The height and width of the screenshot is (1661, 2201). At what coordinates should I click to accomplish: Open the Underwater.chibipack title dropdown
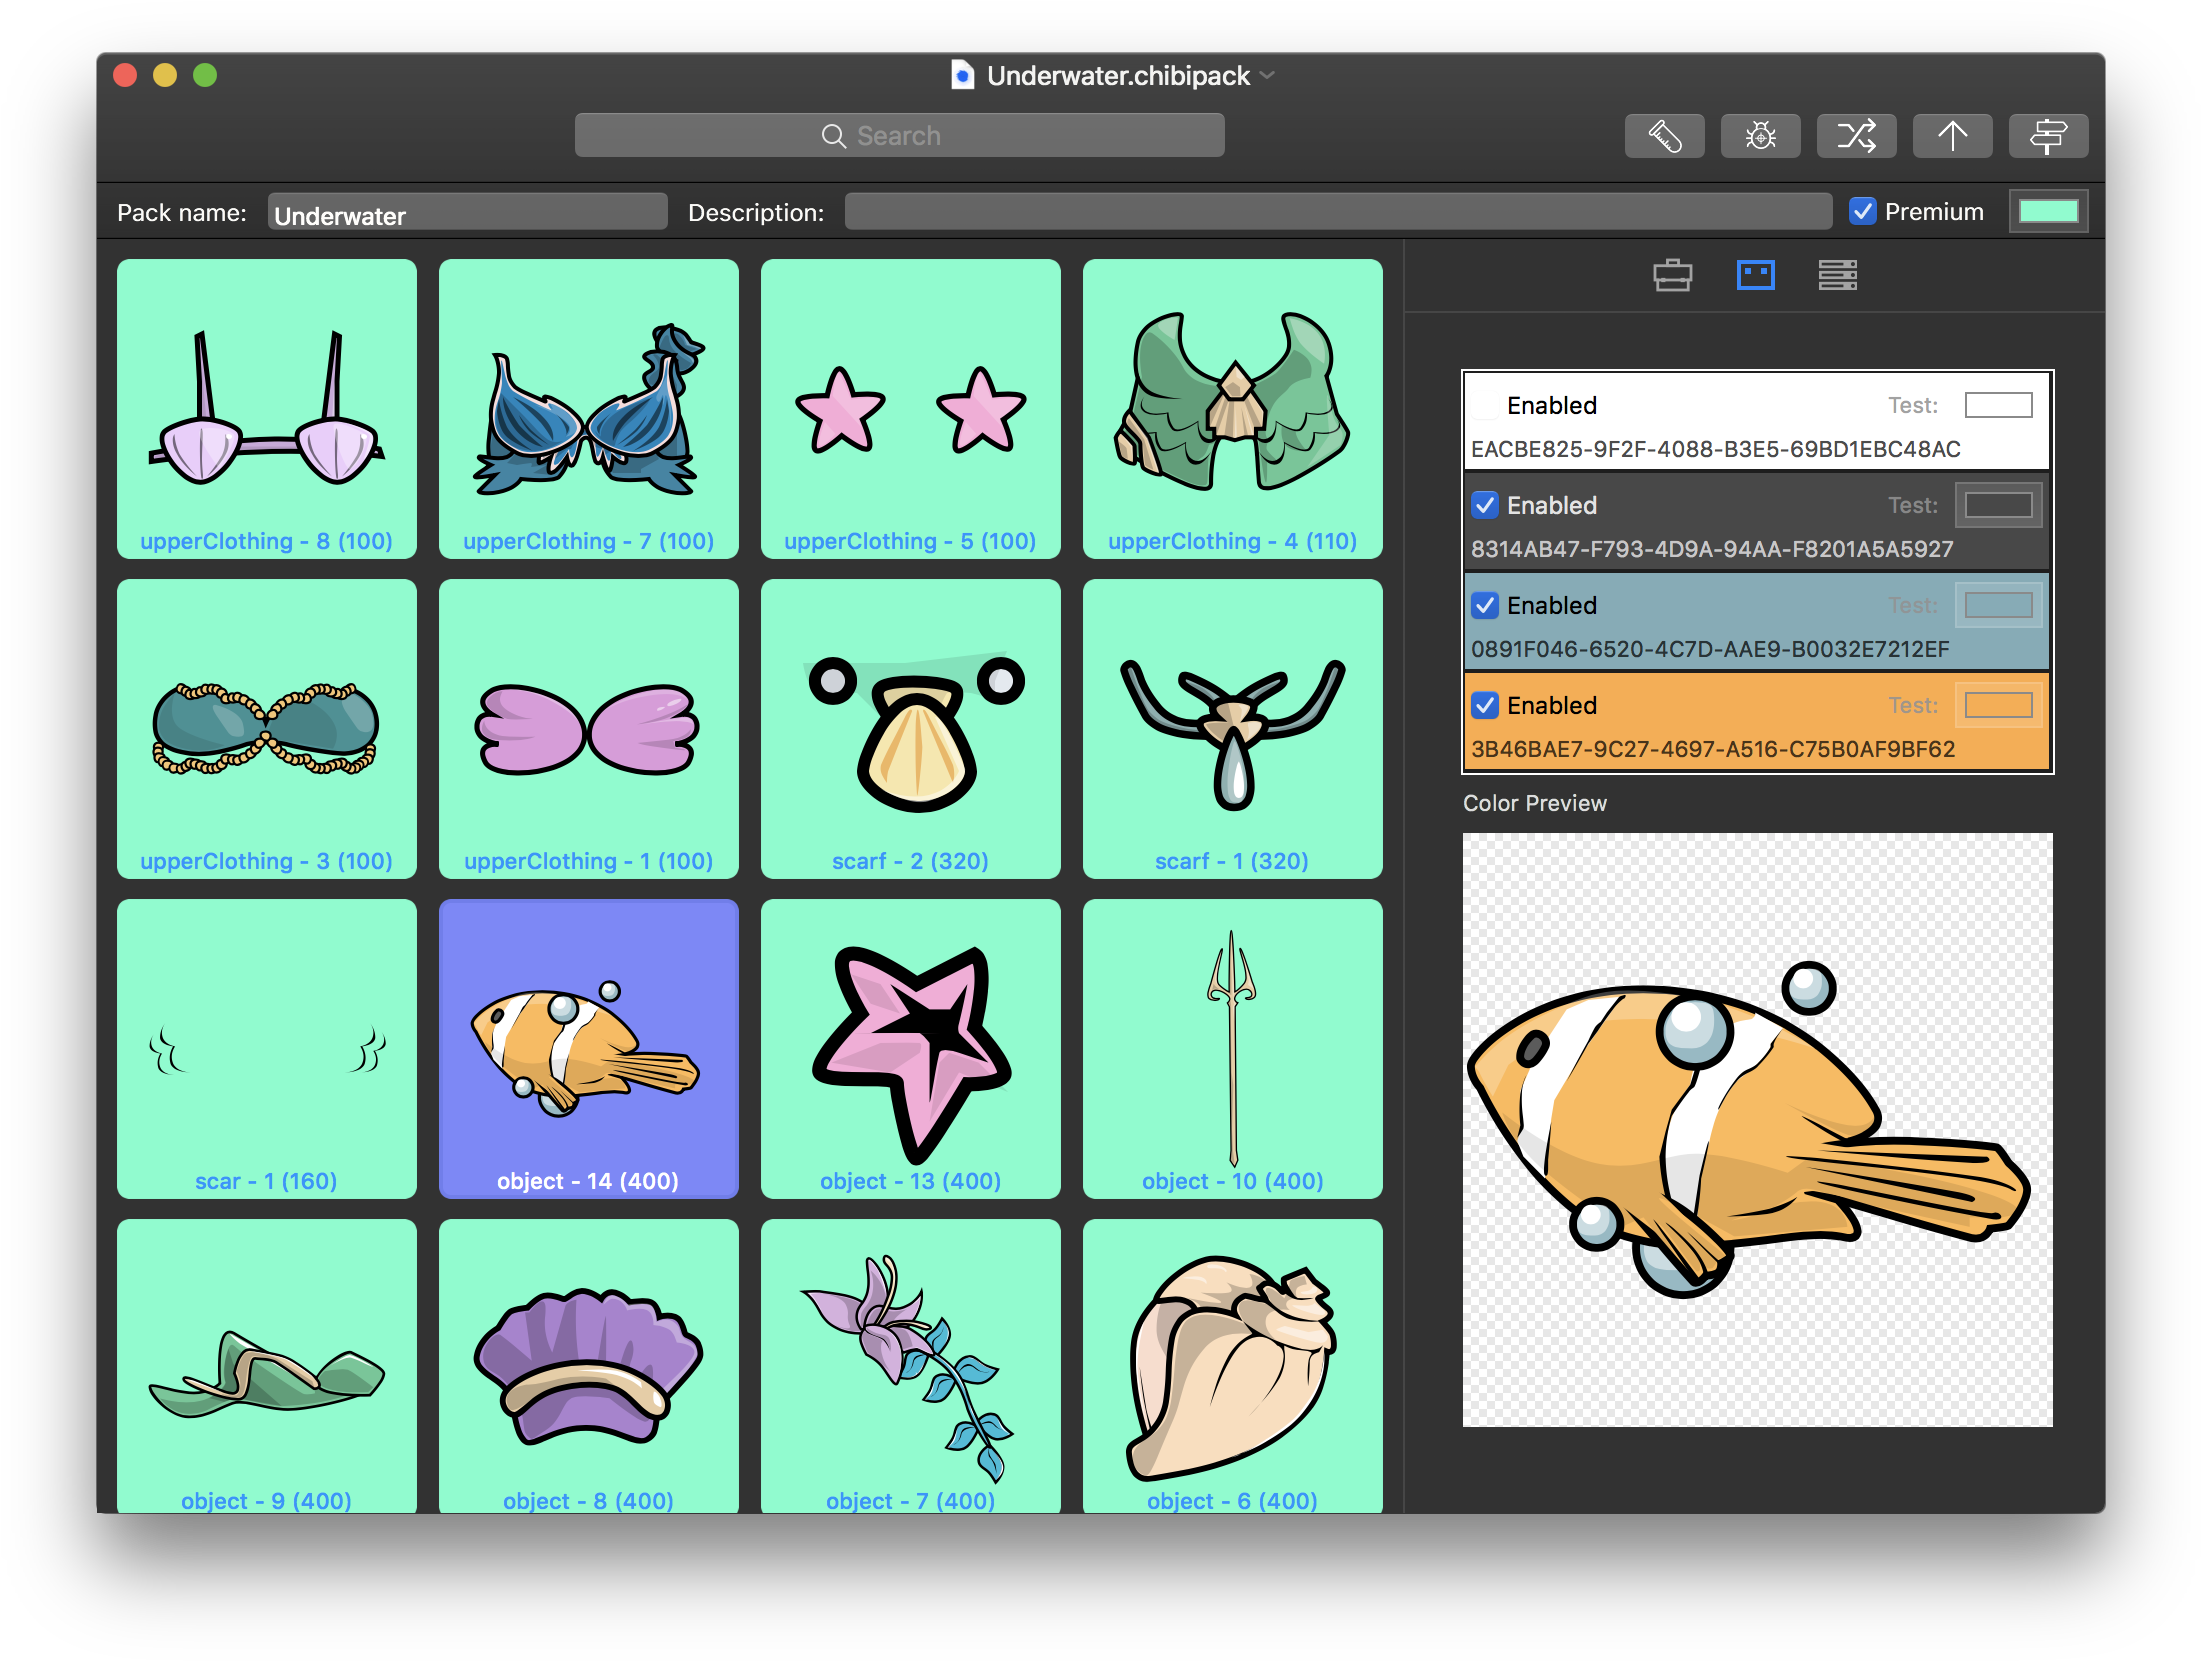click(1267, 75)
